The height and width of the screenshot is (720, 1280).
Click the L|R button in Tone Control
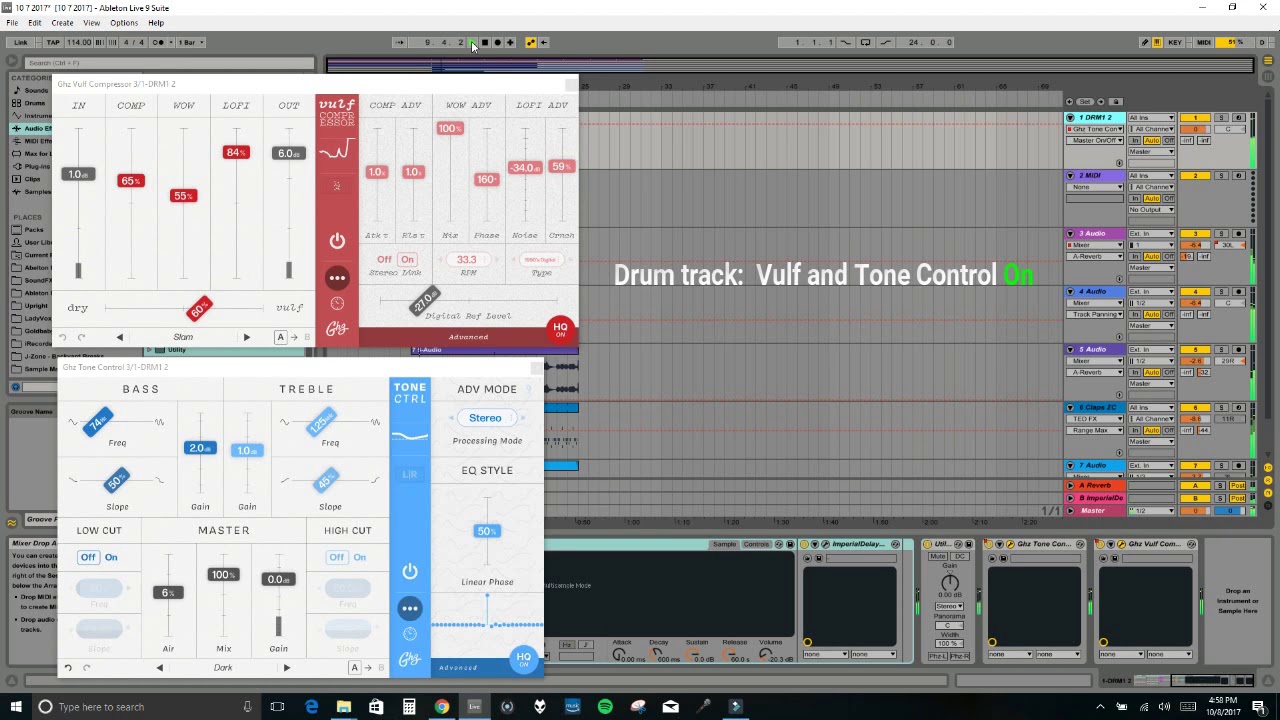[410, 474]
